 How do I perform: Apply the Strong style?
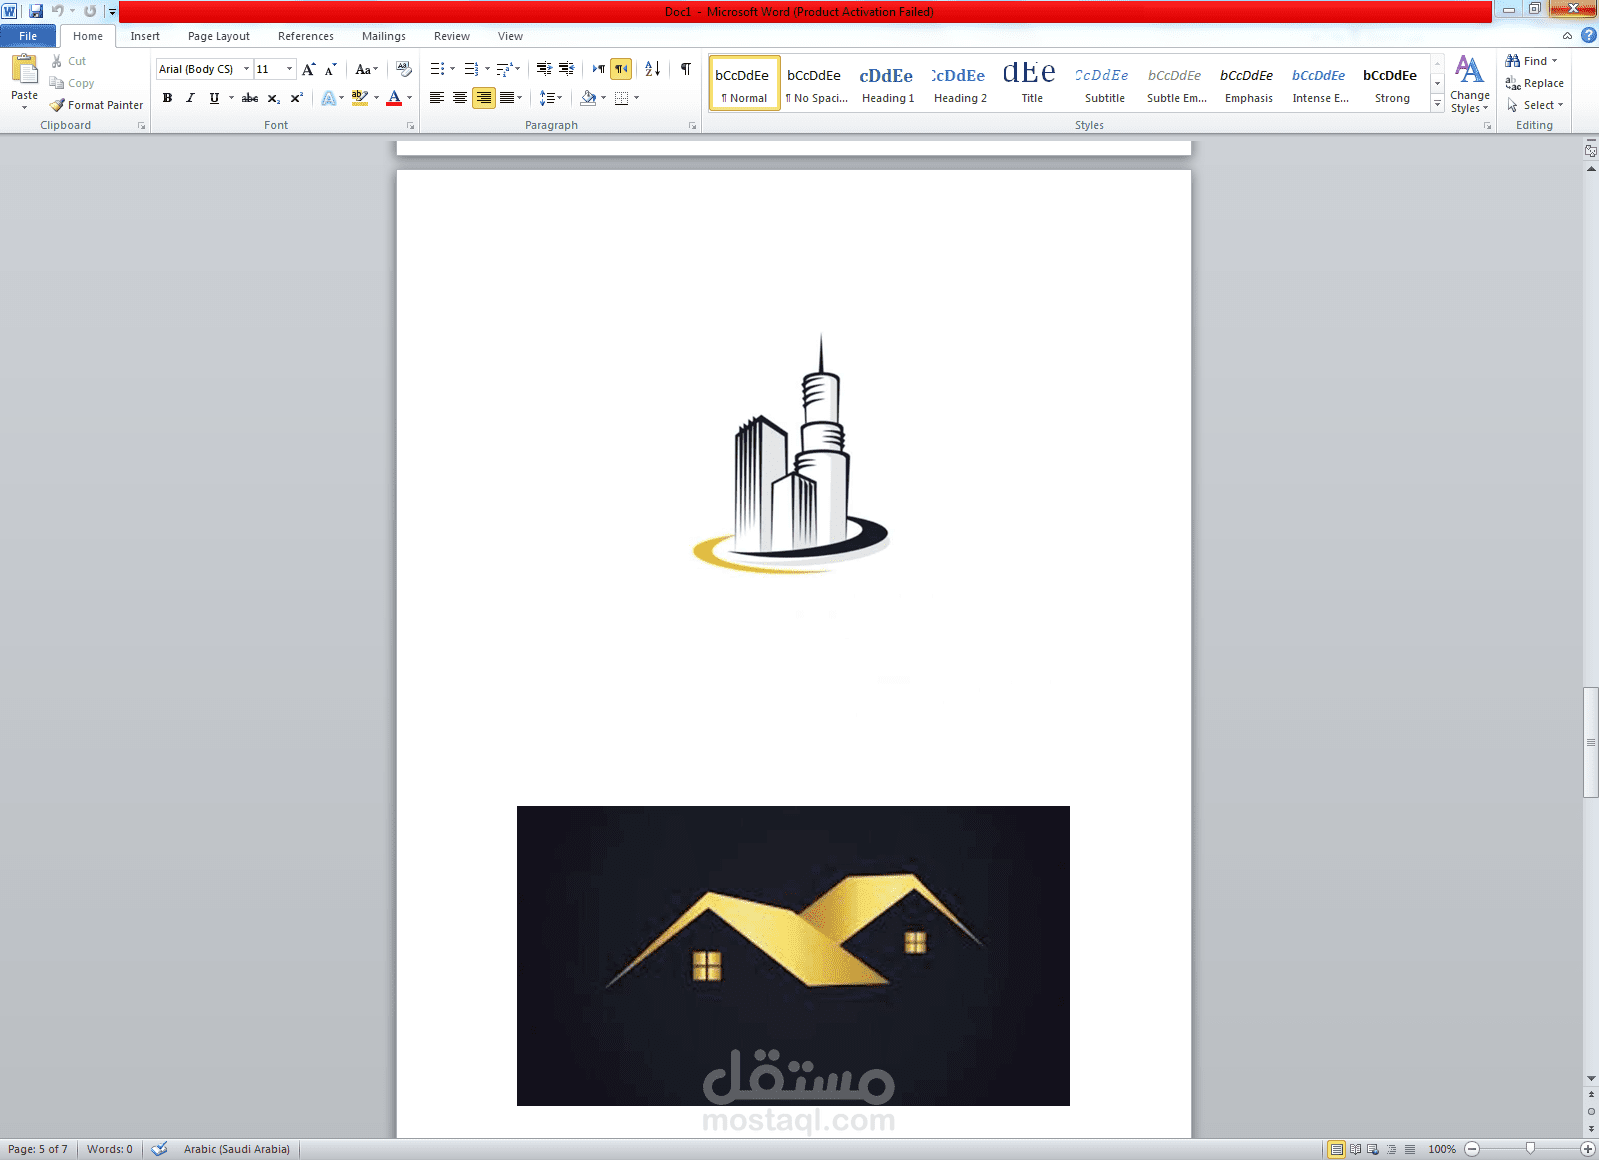pos(1392,84)
